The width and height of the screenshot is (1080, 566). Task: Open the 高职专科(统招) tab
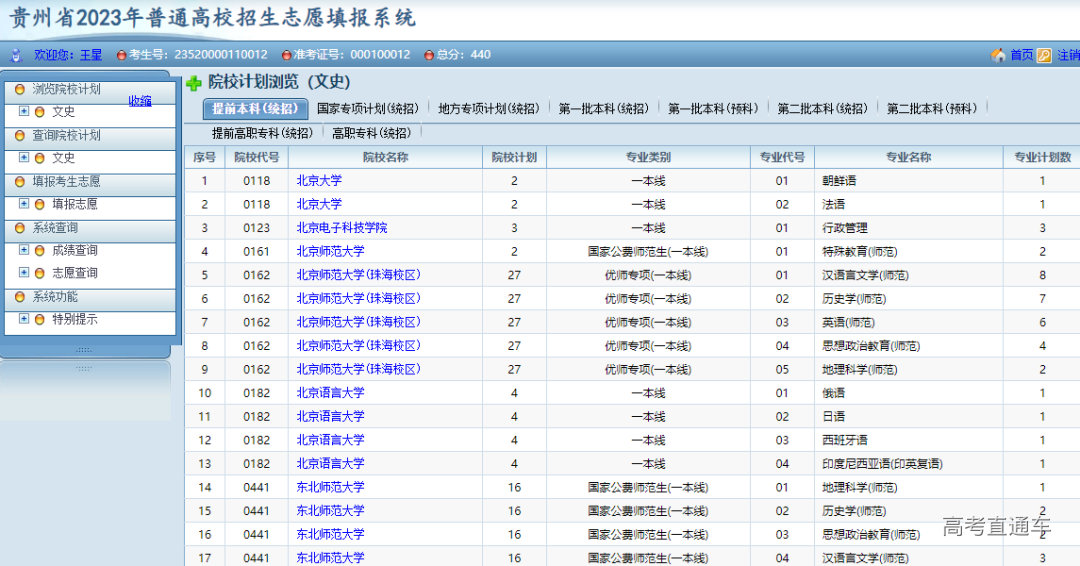[x=371, y=132]
